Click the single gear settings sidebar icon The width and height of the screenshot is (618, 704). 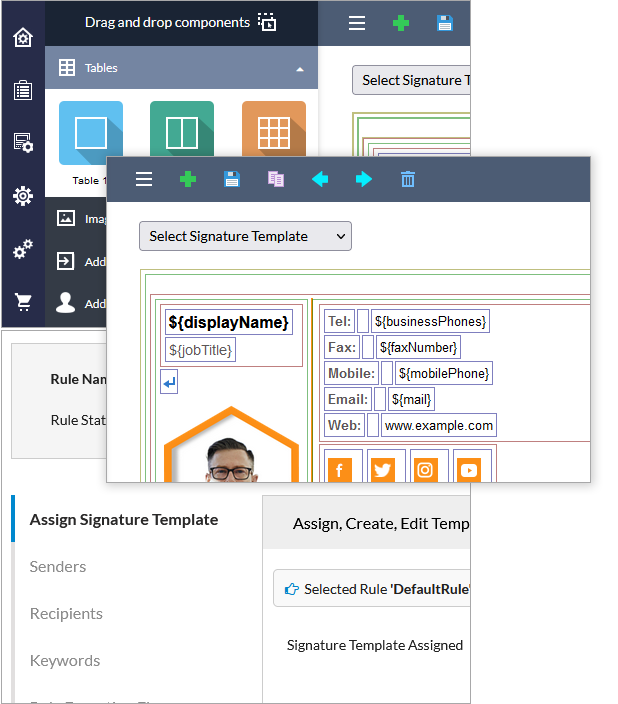coord(22,196)
